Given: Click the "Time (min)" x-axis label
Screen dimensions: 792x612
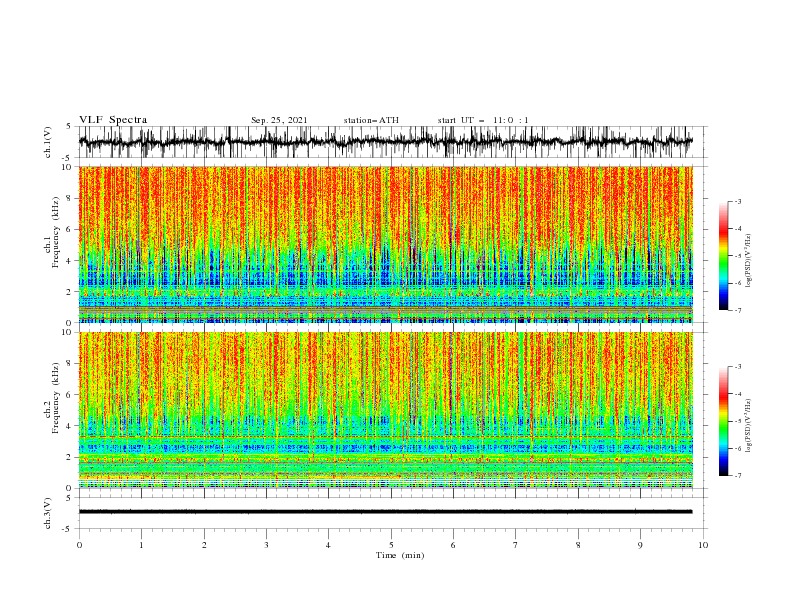Looking at the screenshot, I should point(400,555).
